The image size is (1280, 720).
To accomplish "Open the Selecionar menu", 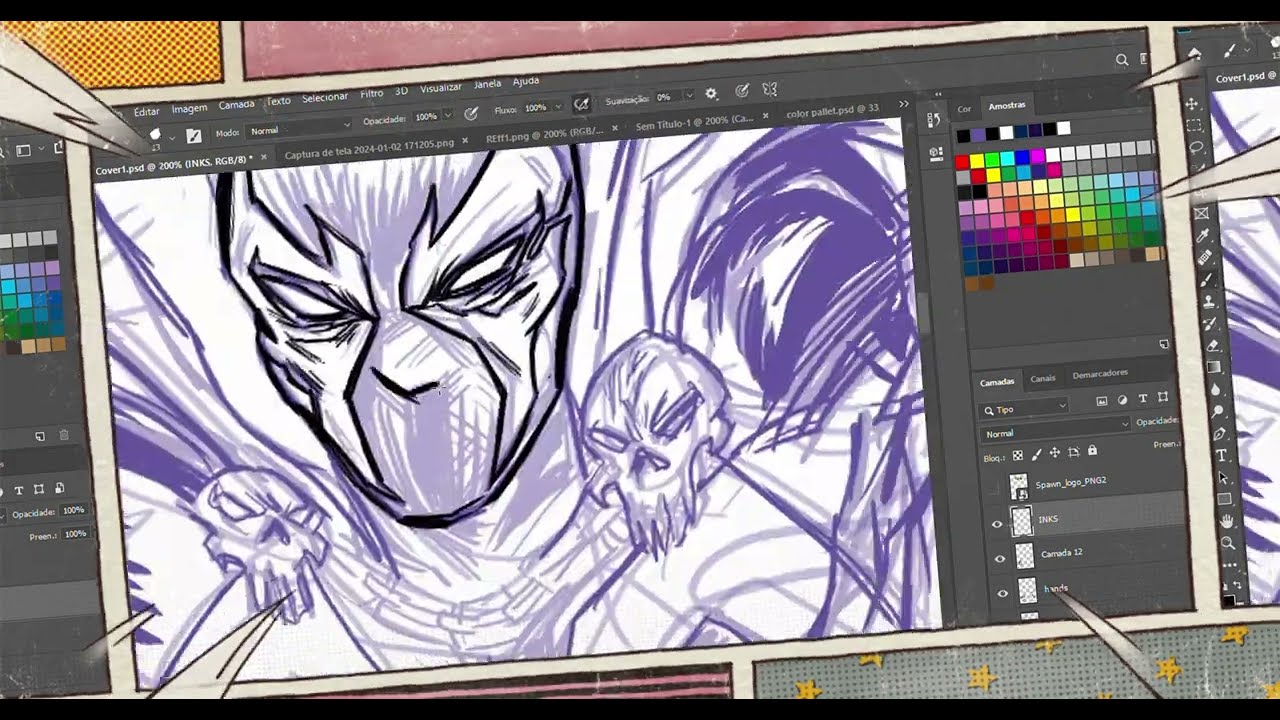I will (x=324, y=97).
